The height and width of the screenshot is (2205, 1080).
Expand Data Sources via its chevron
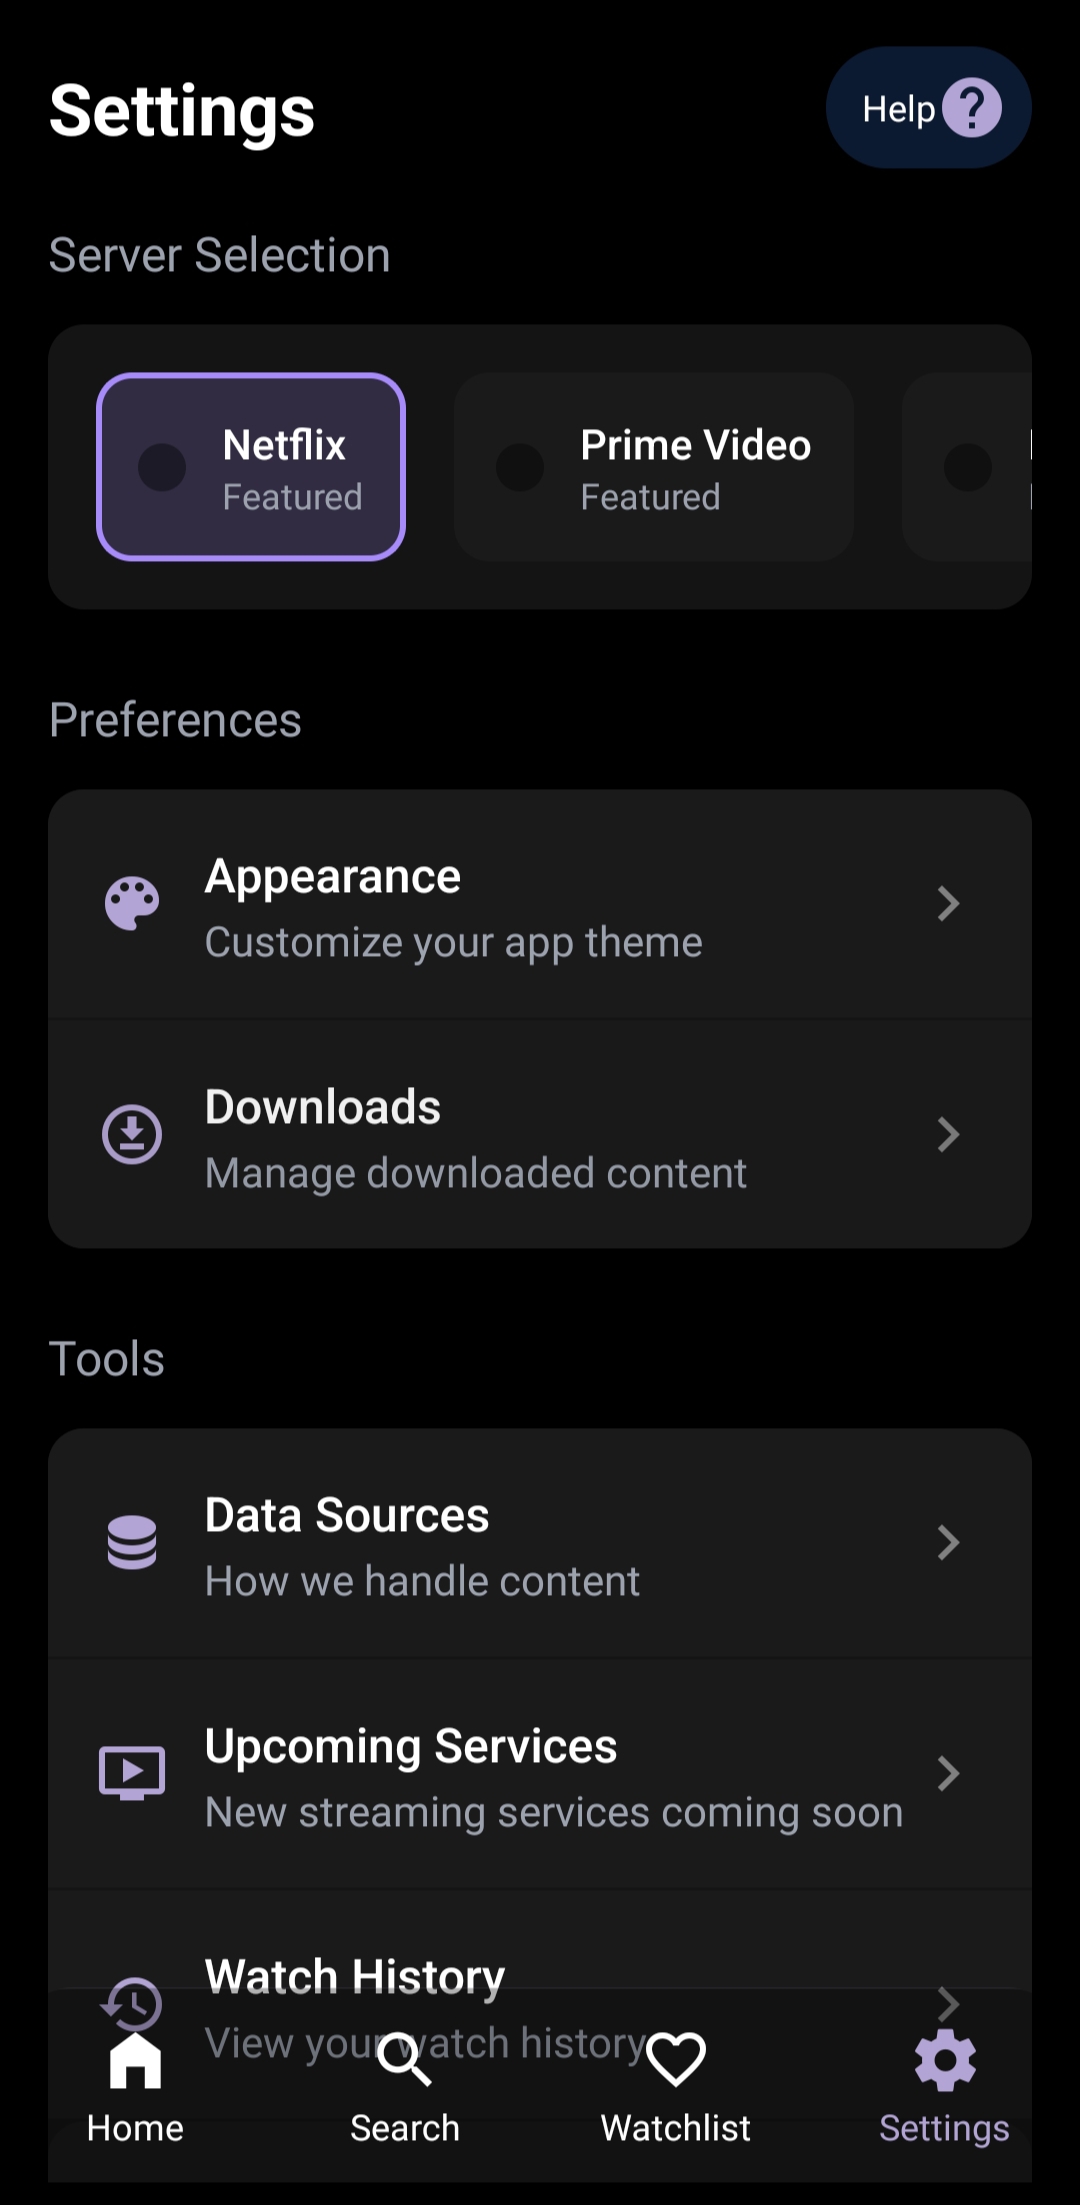pos(948,1542)
